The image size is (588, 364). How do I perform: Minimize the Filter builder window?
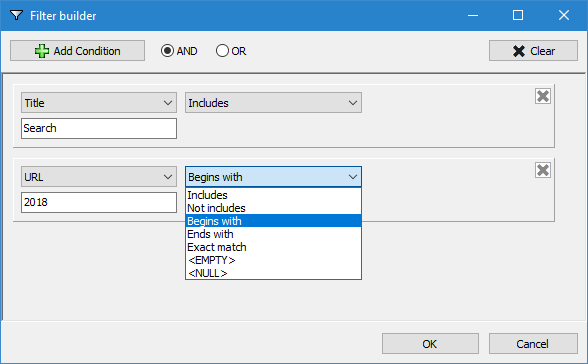[473, 15]
